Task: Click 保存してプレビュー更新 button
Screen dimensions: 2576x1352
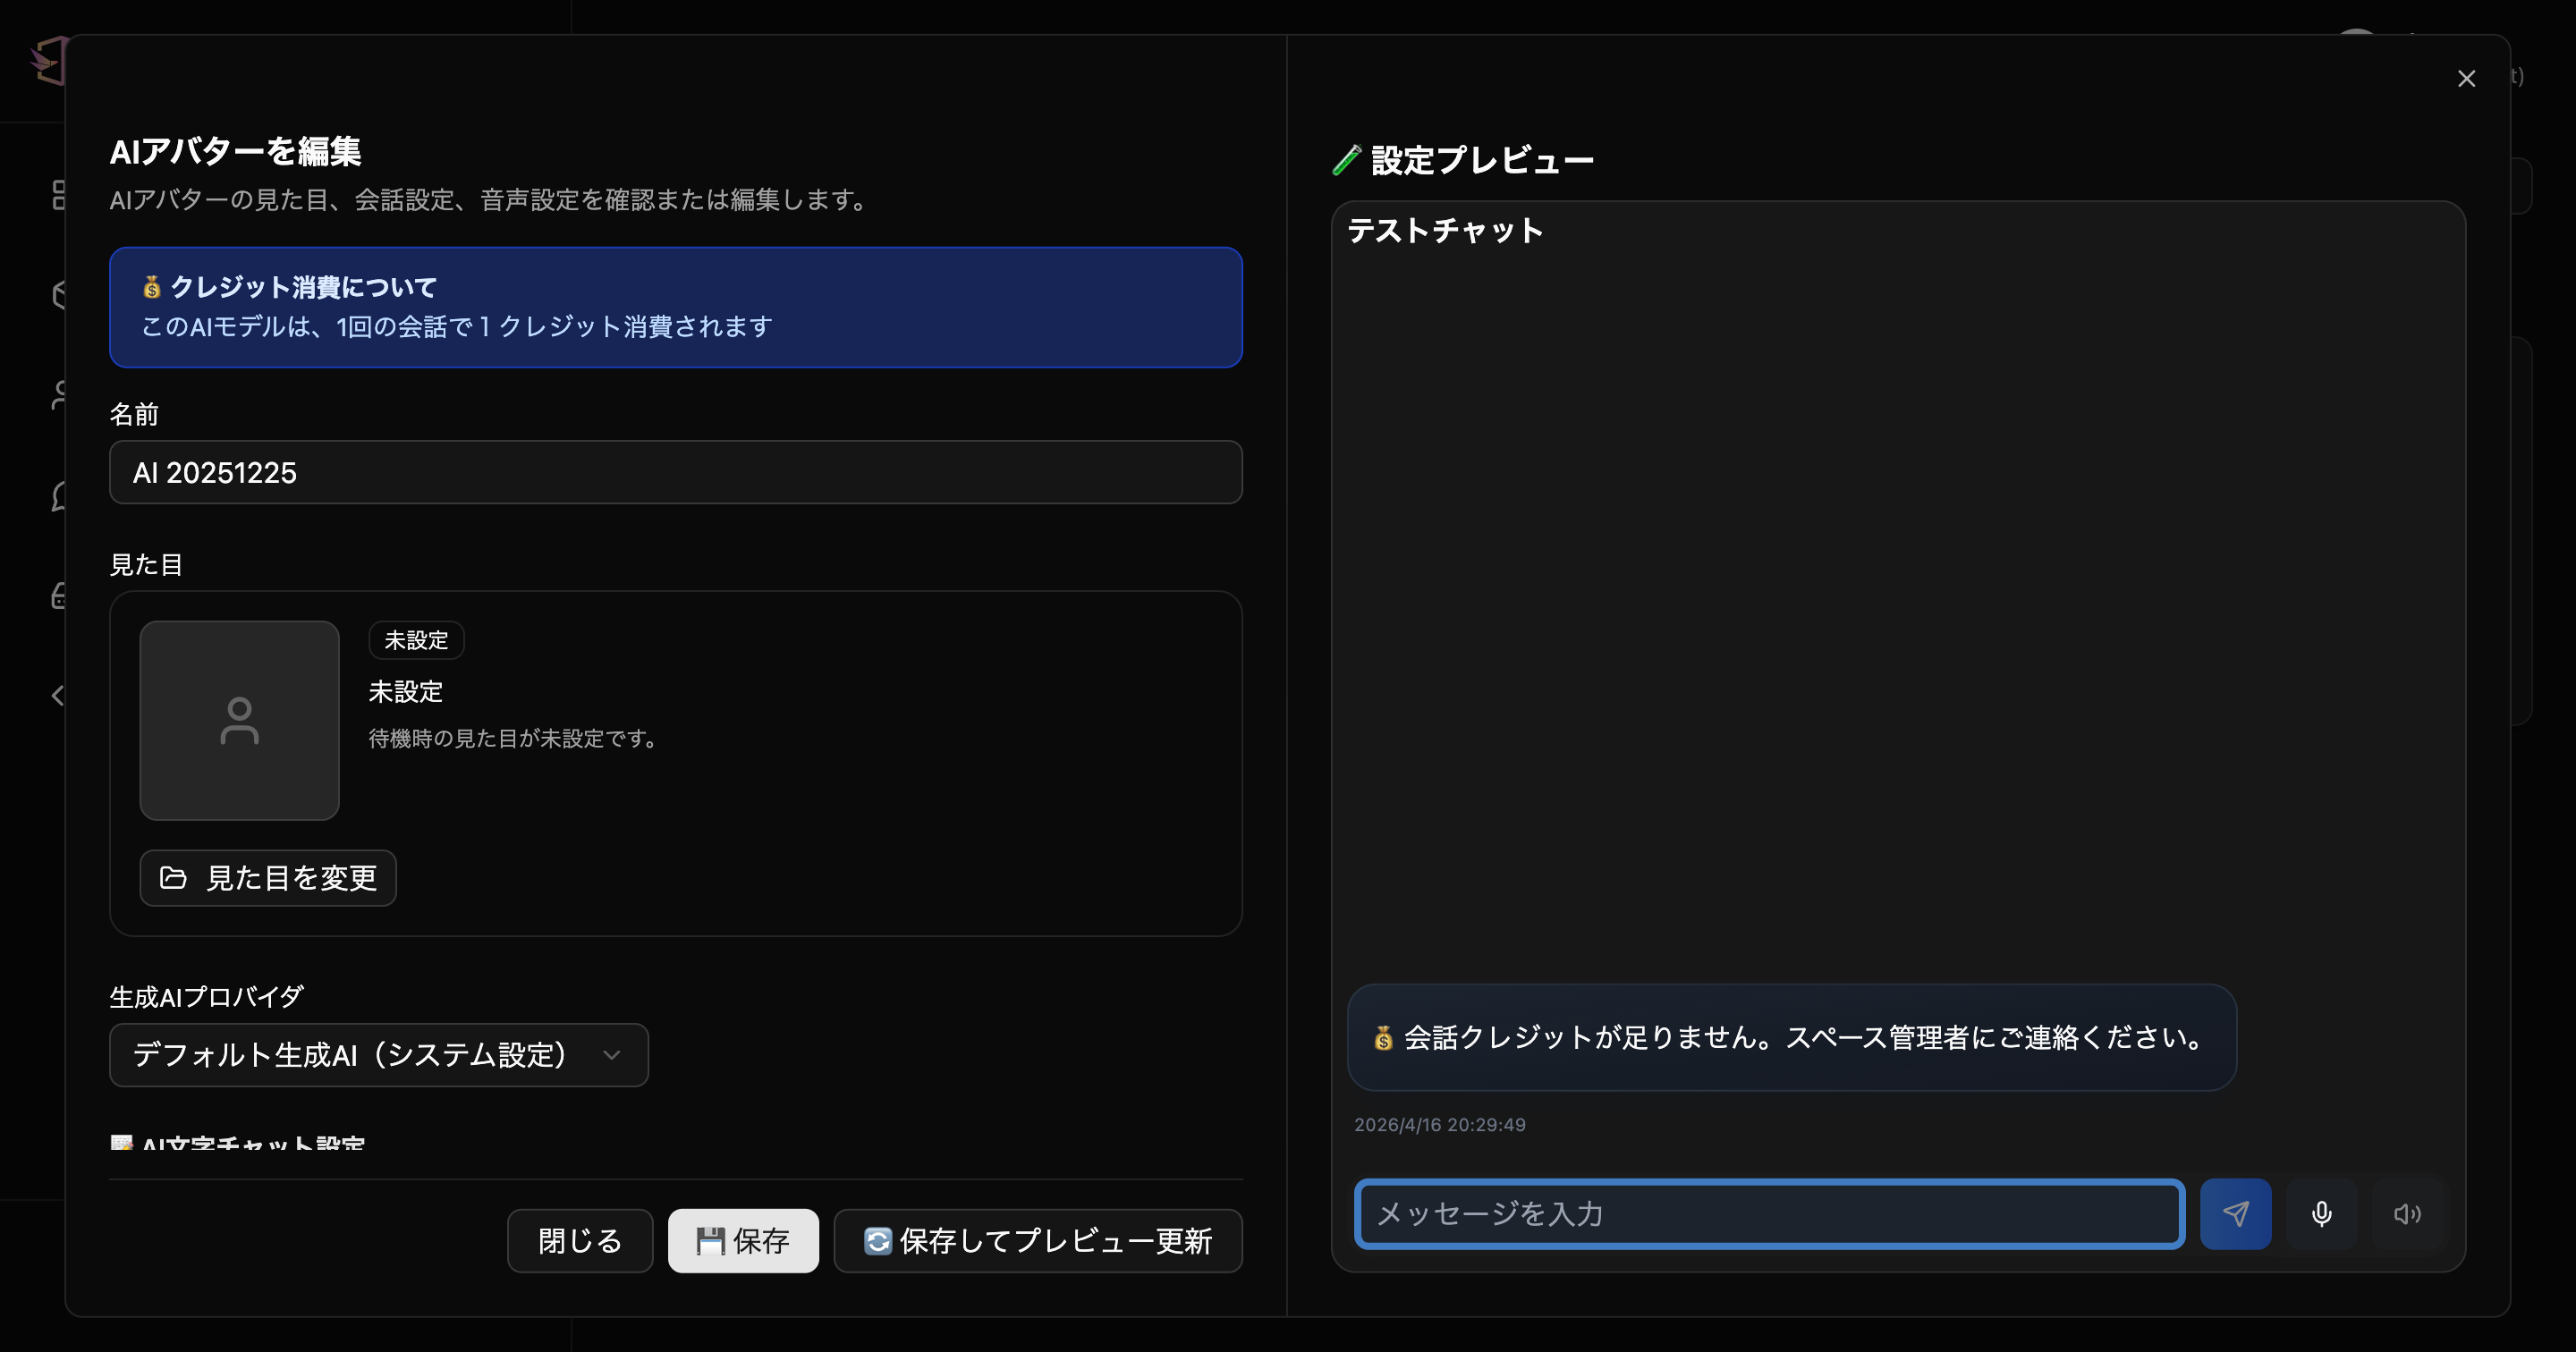Action: point(1038,1241)
